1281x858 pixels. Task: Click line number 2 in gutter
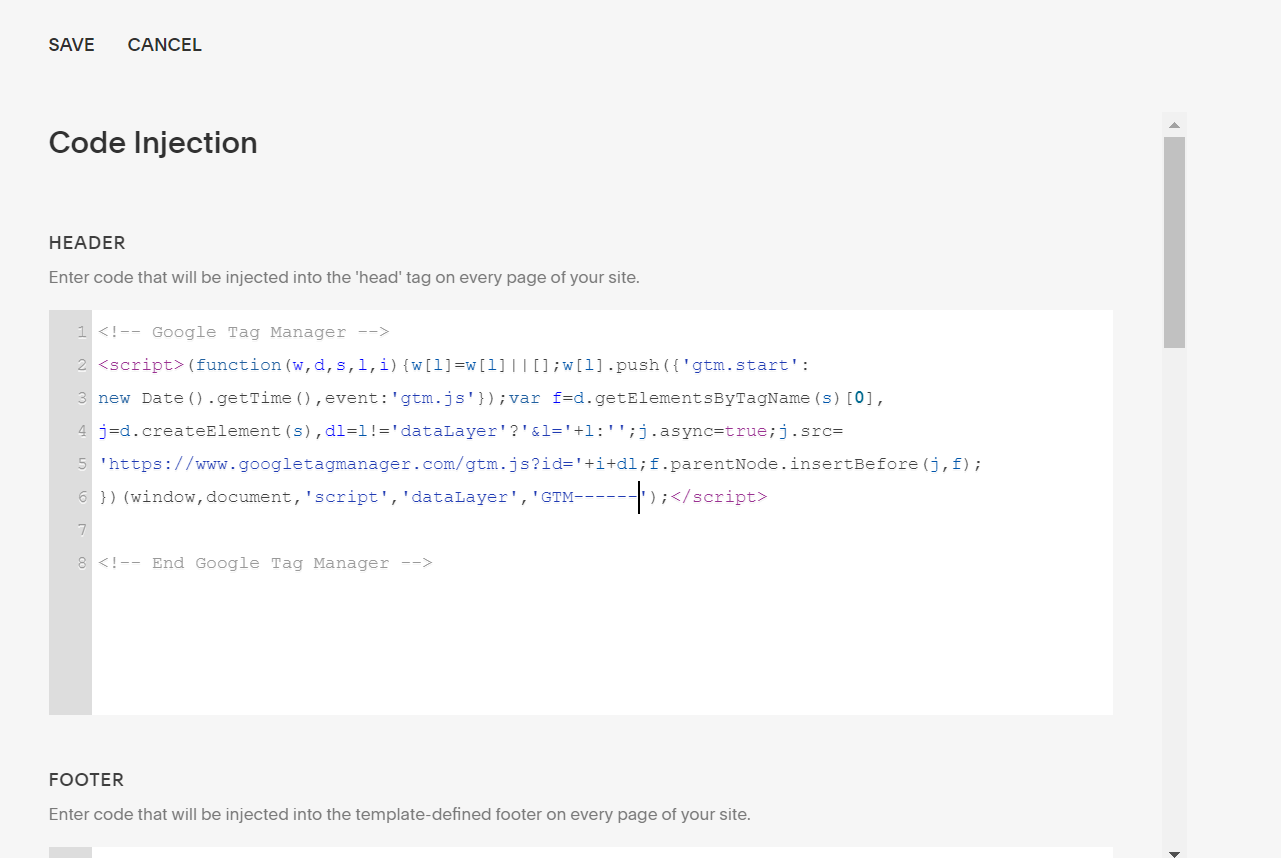click(82, 365)
